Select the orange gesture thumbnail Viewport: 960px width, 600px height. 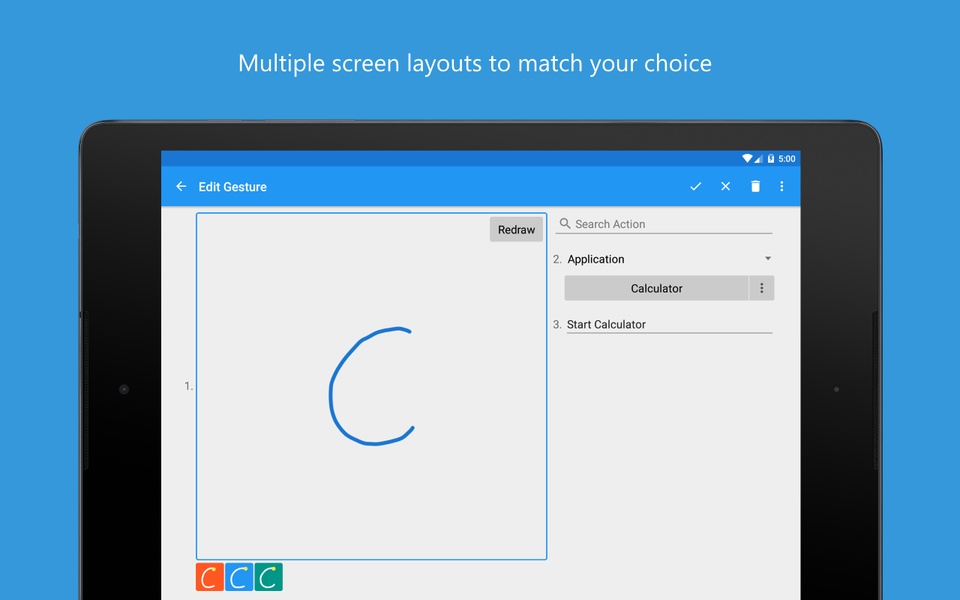pos(210,577)
